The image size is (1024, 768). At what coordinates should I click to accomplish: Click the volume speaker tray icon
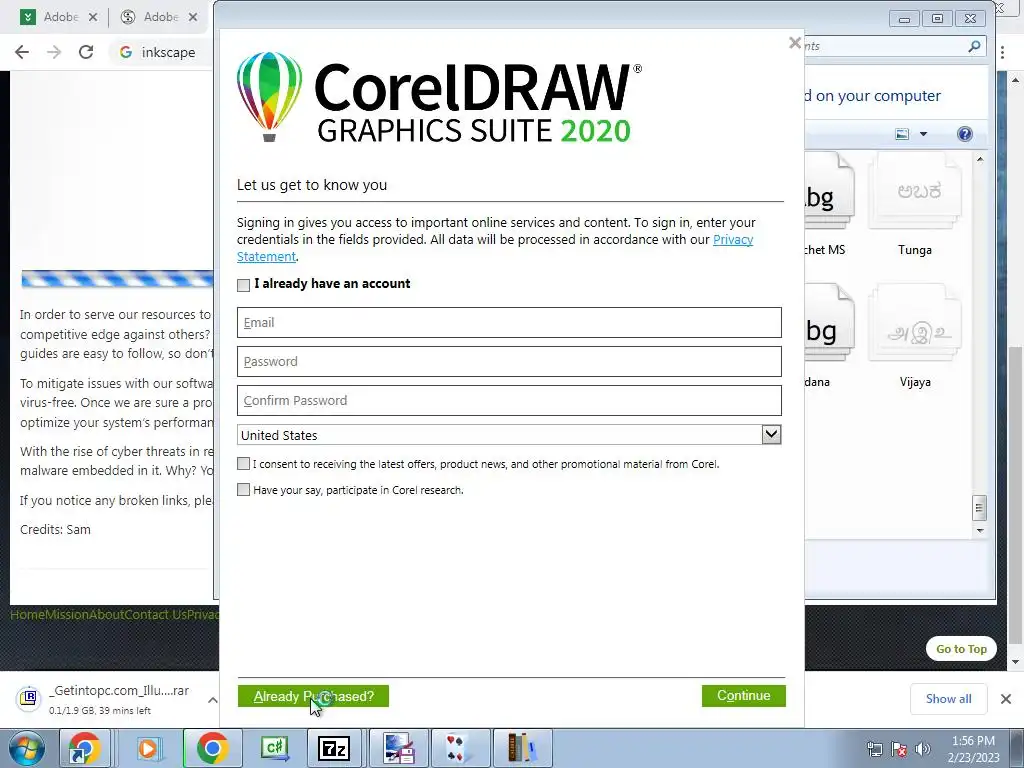[x=922, y=749]
